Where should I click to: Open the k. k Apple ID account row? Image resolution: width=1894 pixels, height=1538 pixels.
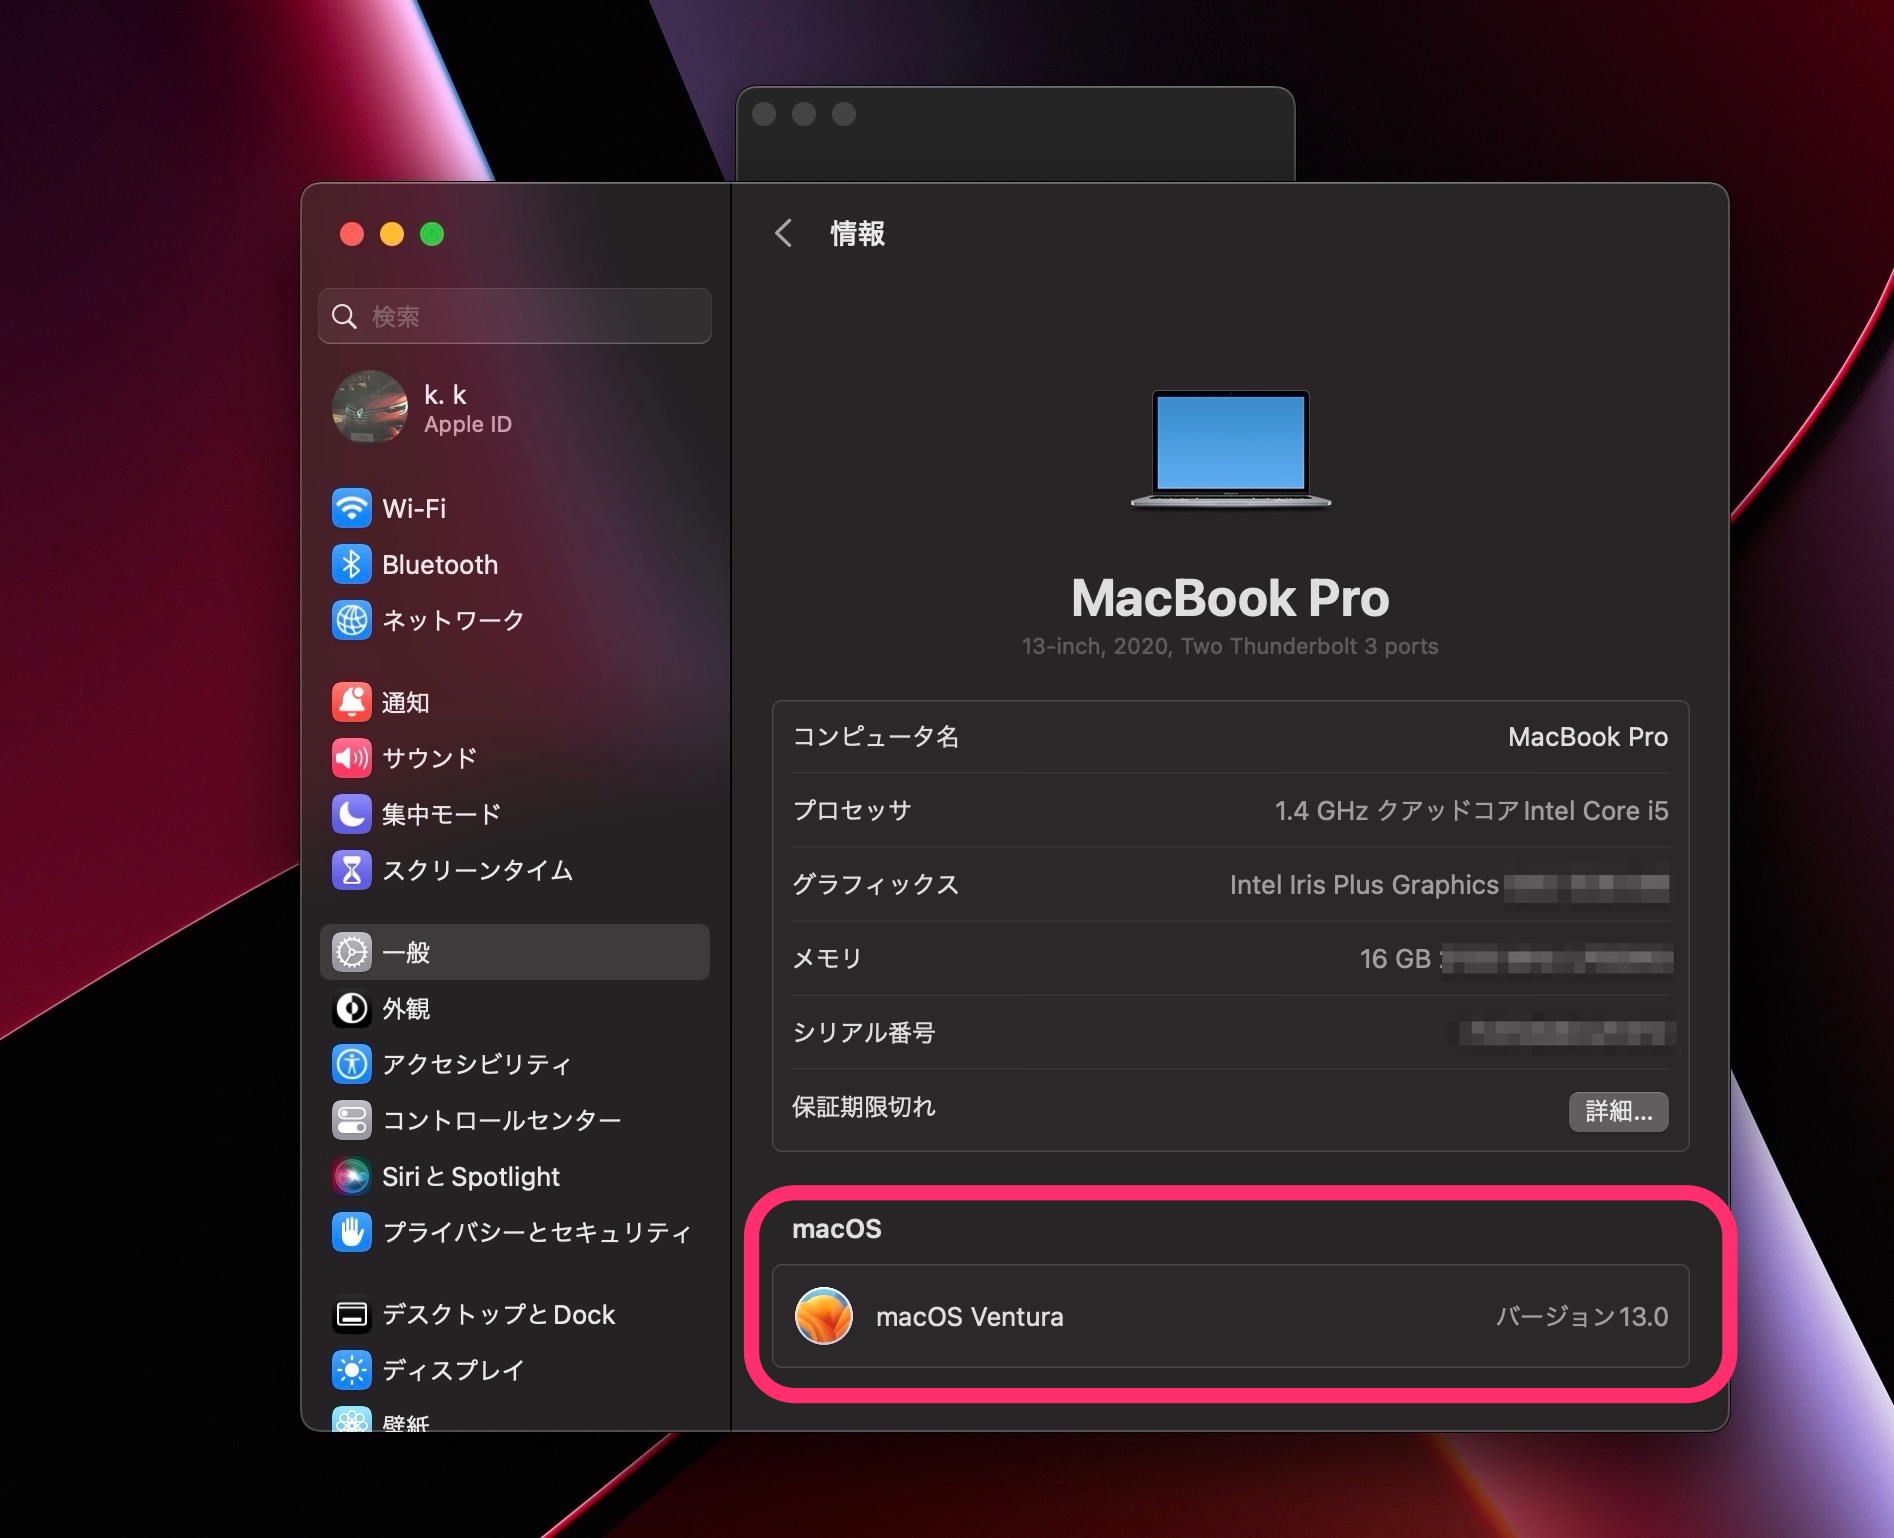tap(515, 408)
